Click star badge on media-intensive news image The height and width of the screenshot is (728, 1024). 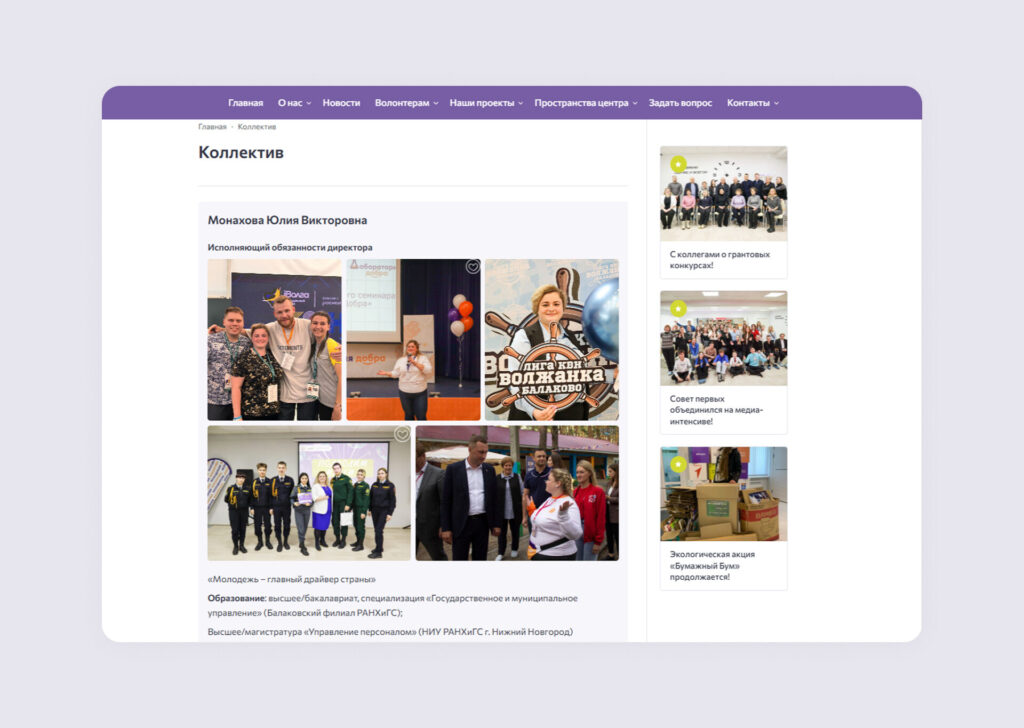678,308
